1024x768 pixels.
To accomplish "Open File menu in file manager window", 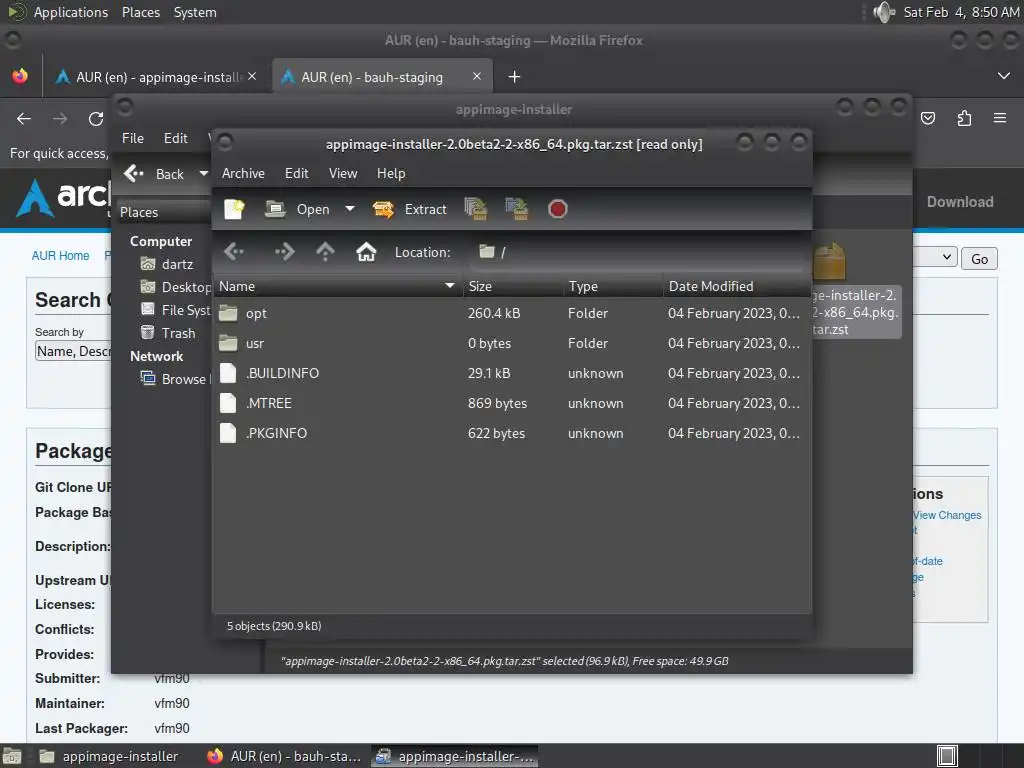I will [x=133, y=138].
